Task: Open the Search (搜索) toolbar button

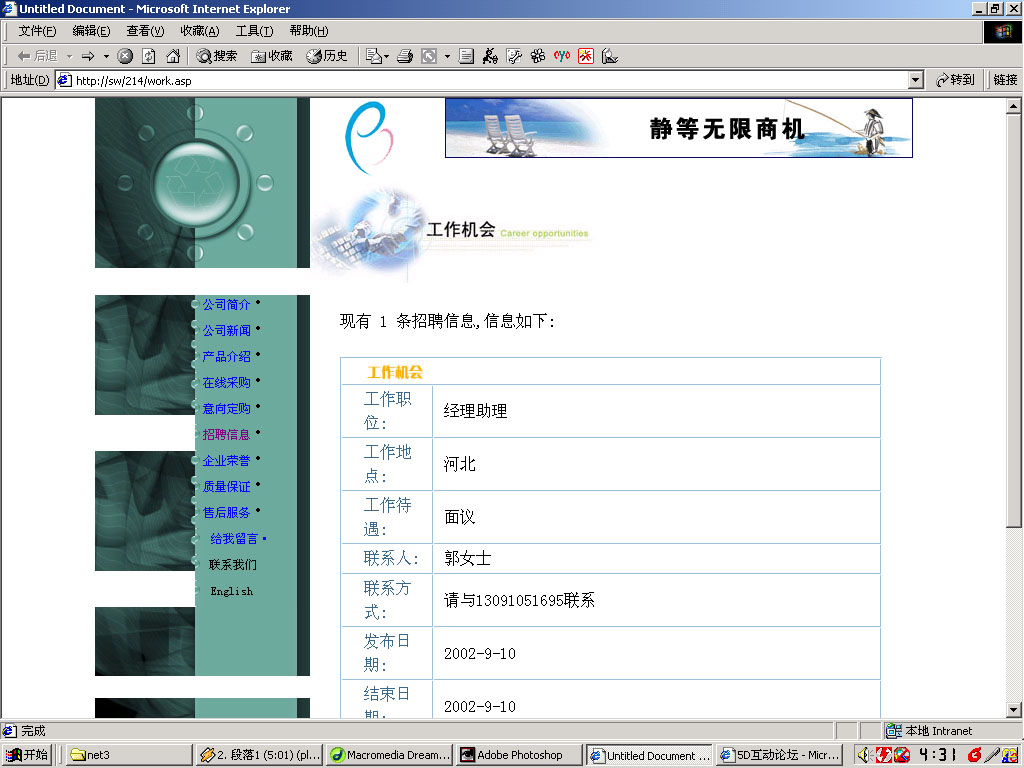Action: coord(217,56)
